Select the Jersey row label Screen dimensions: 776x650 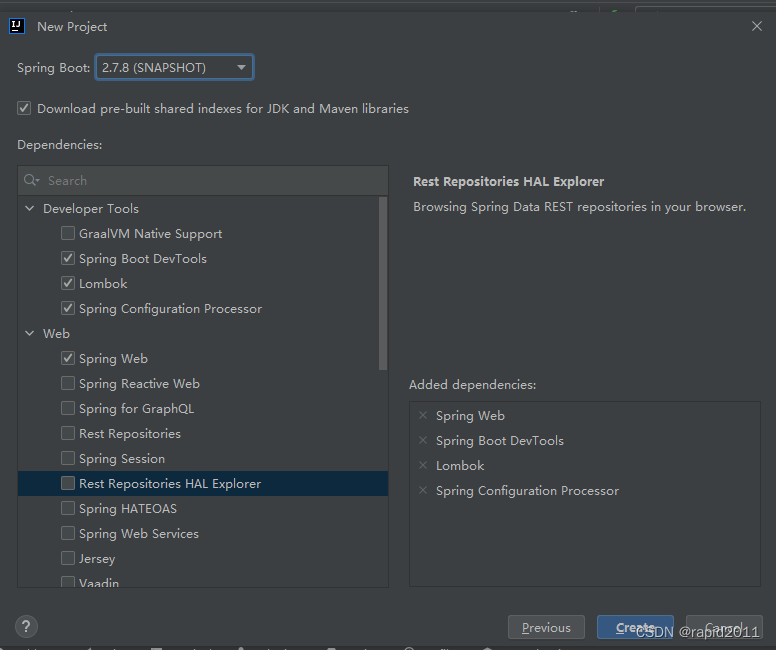point(97,558)
